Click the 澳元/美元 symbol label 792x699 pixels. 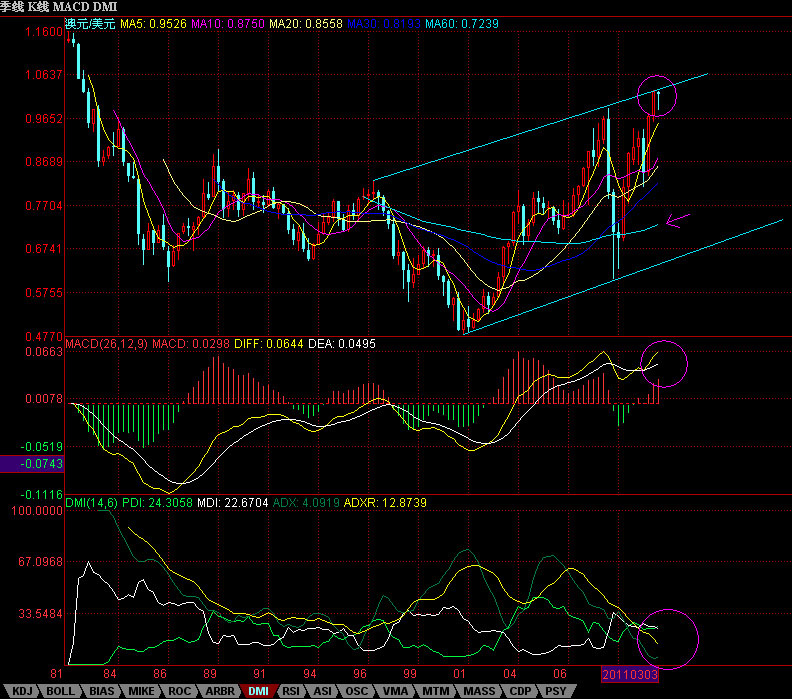click(x=90, y=24)
